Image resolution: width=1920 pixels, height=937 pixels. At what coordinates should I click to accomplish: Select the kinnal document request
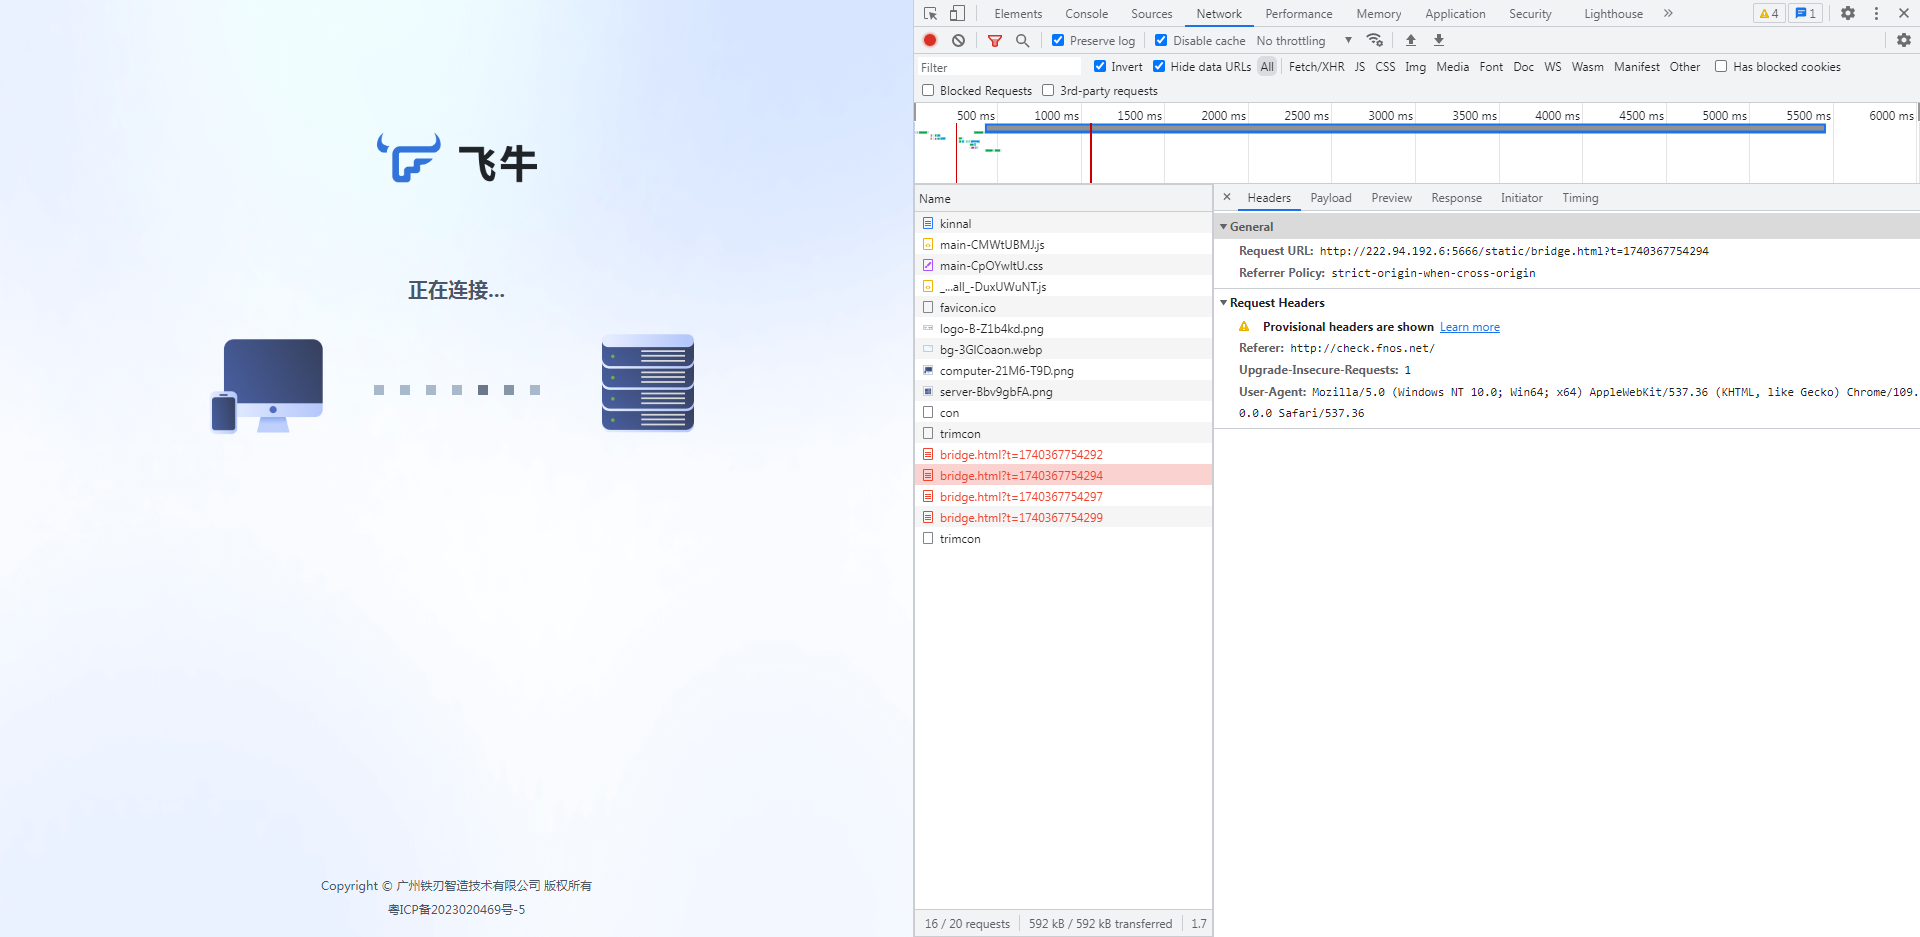tap(1063, 223)
